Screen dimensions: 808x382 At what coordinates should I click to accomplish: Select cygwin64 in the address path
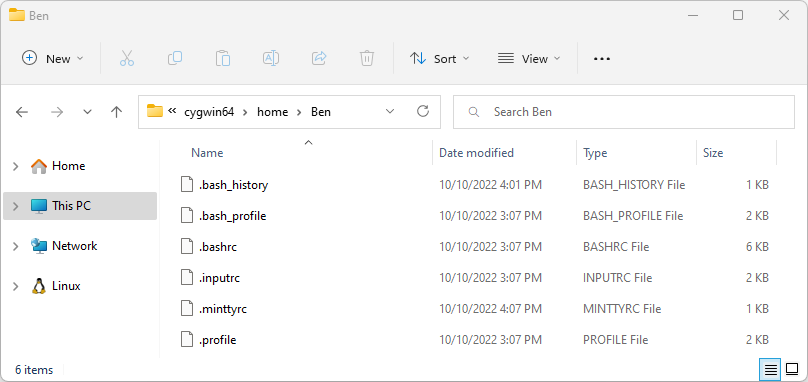(x=209, y=112)
